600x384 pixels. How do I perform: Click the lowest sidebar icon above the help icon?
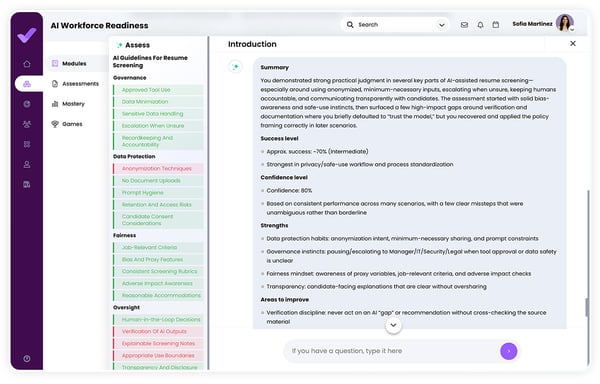pos(27,184)
